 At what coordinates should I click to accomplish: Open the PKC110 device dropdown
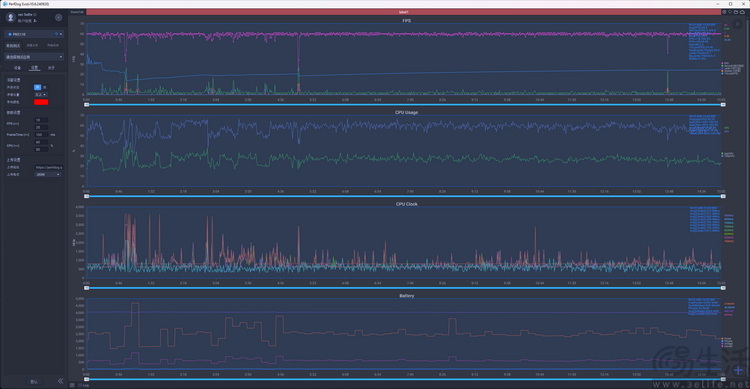click(x=34, y=34)
